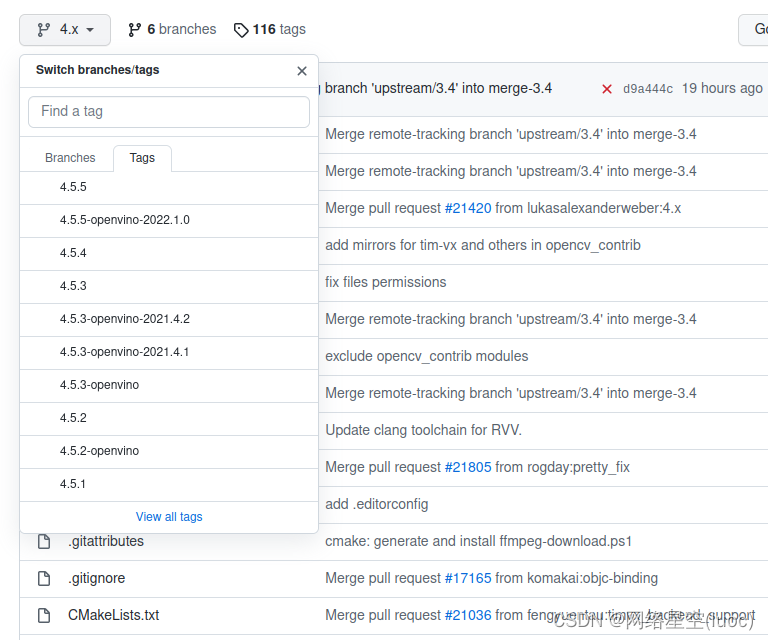The width and height of the screenshot is (768, 640).
Task: Select tag 4.5.3-openvino-2021.4.1
Action: pyautogui.click(x=169, y=352)
